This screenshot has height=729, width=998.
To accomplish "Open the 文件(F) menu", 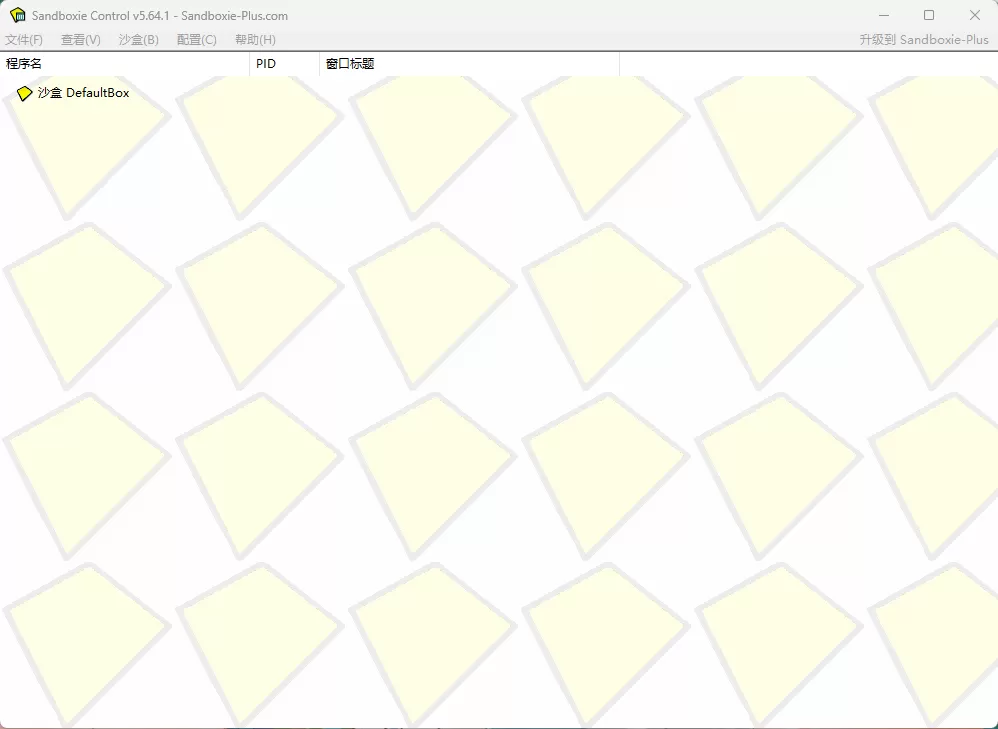I will point(23,39).
